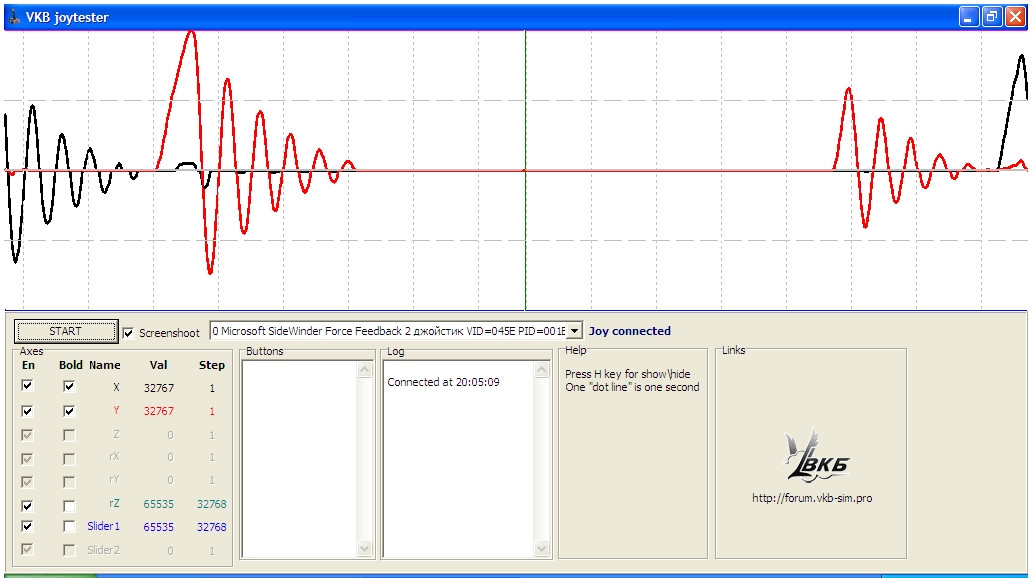
Task: Enable Bold for the rZ axis
Action: 69,506
